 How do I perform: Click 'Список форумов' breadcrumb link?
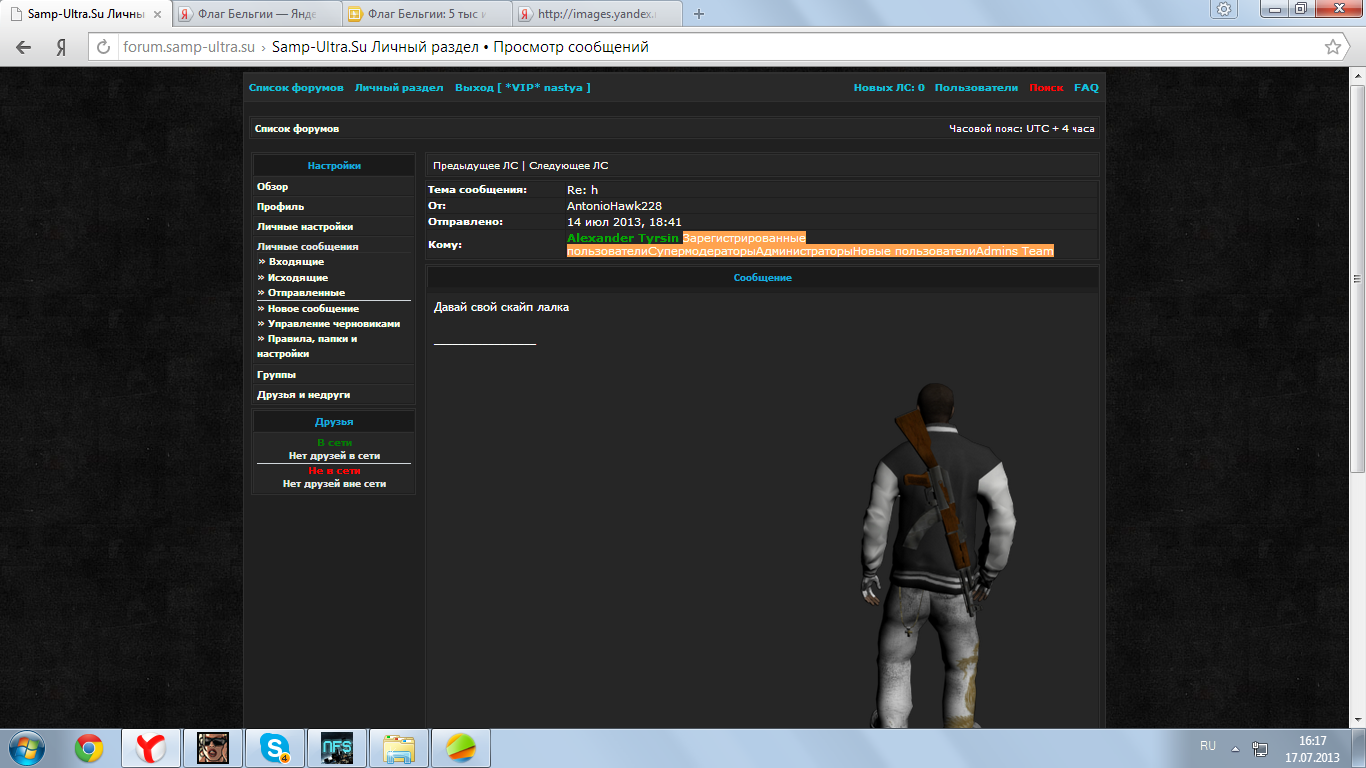pyautogui.click(x=297, y=129)
